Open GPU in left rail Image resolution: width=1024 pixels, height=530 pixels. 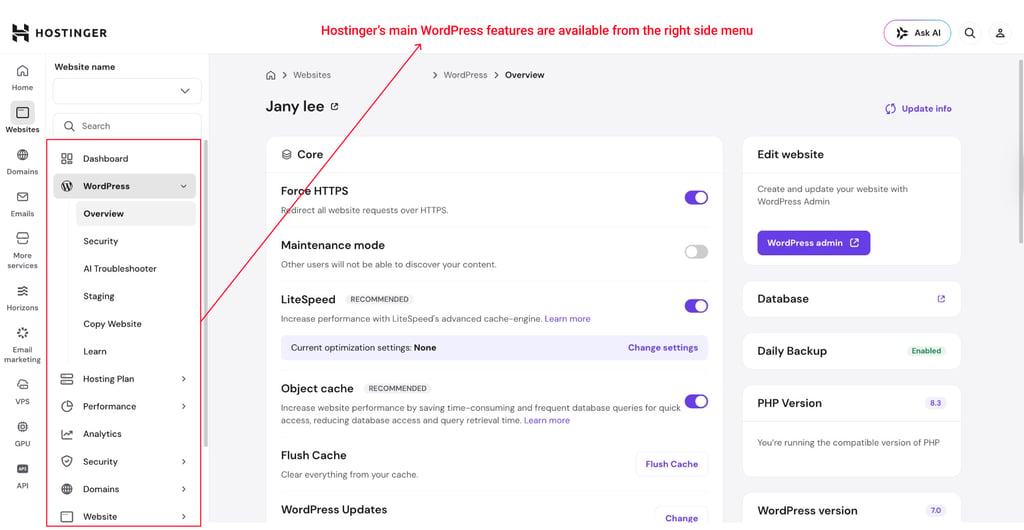click(x=22, y=433)
